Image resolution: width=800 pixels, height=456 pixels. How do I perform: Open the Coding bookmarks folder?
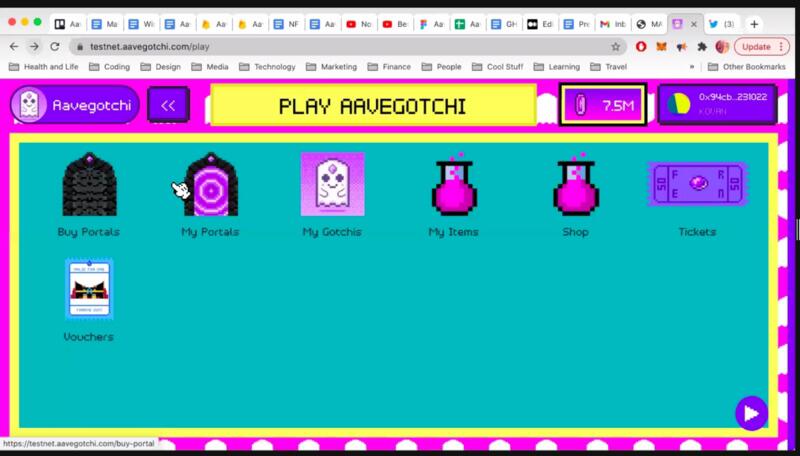pyautogui.click(x=110, y=67)
